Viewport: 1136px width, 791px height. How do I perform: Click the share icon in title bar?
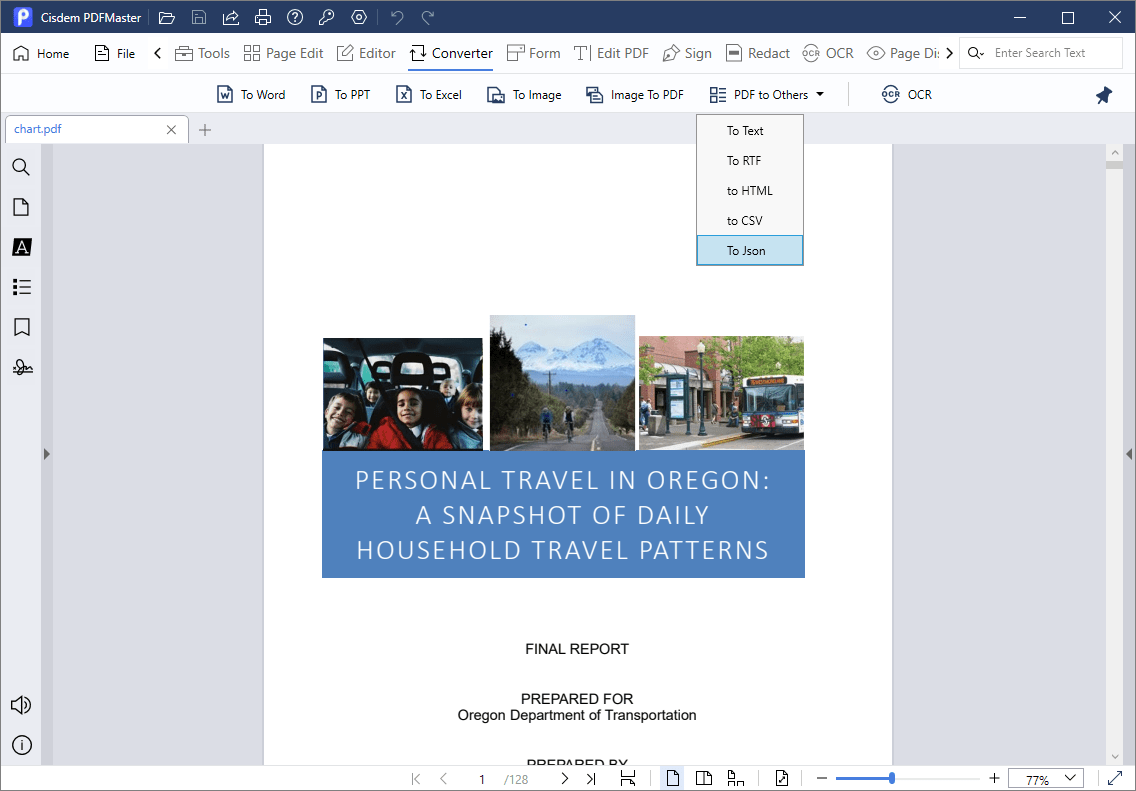point(231,18)
